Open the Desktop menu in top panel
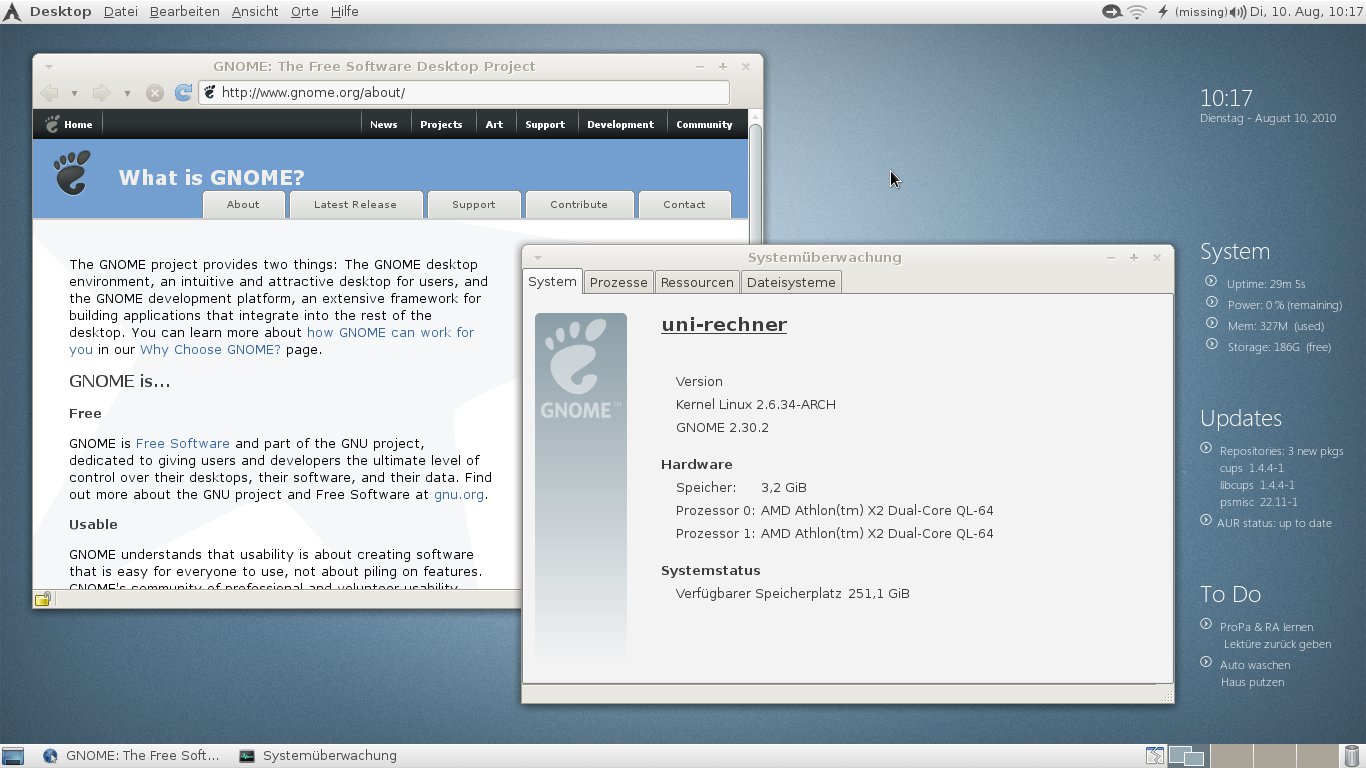Viewport: 1366px width, 768px height. pyautogui.click(x=61, y=12)
